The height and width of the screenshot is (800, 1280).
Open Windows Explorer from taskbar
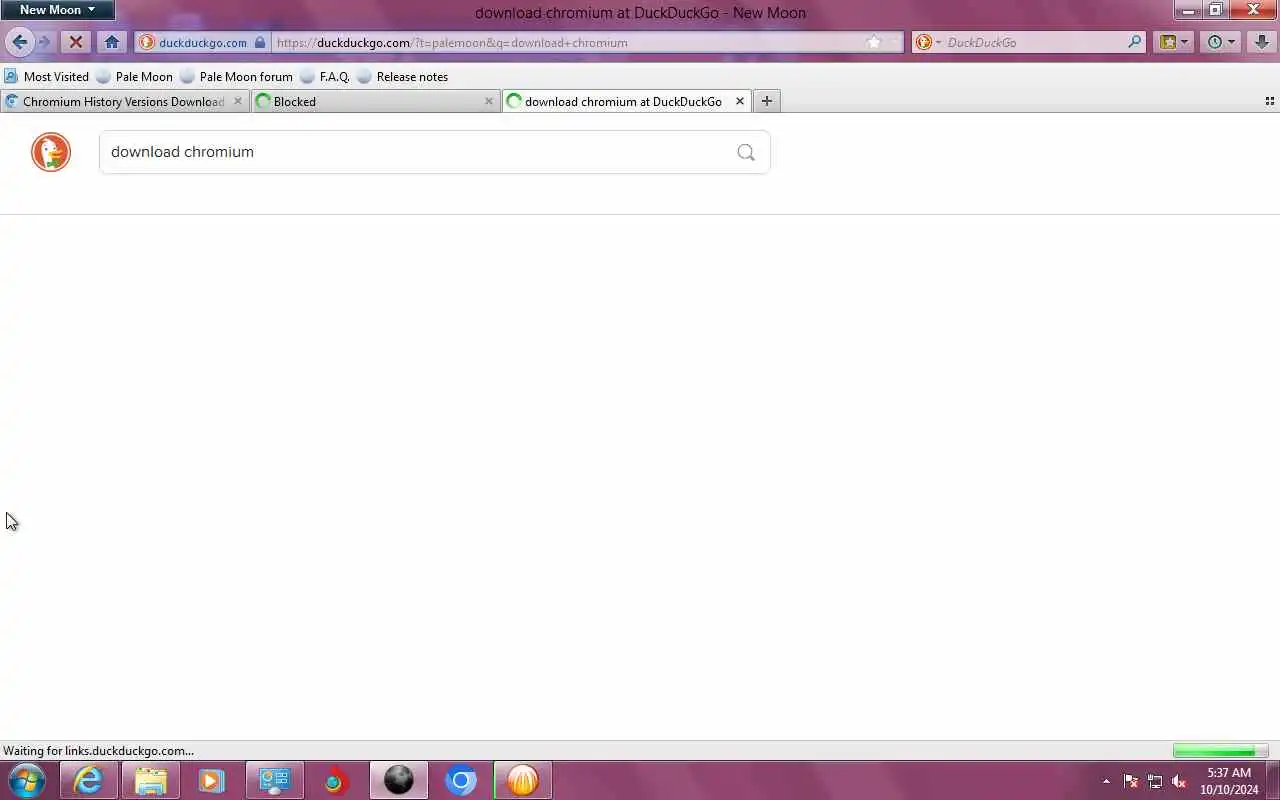(150, 780)
